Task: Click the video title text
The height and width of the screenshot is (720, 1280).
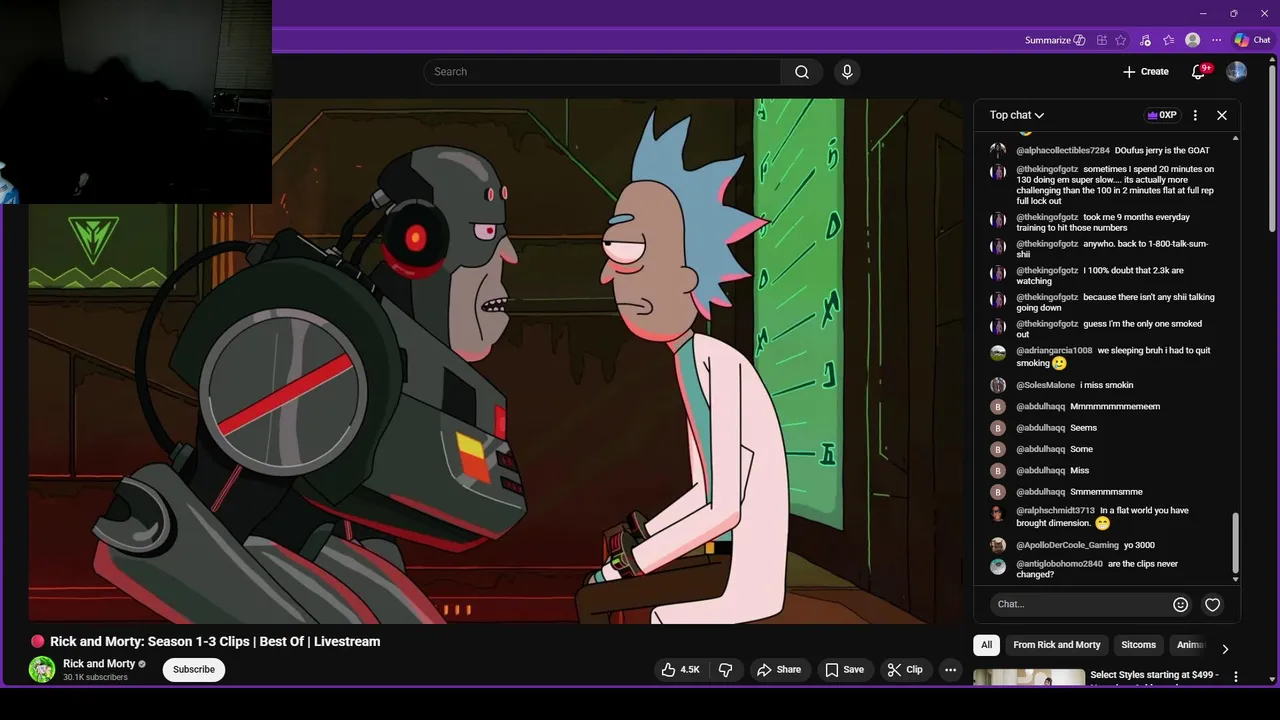Action: 215,642
